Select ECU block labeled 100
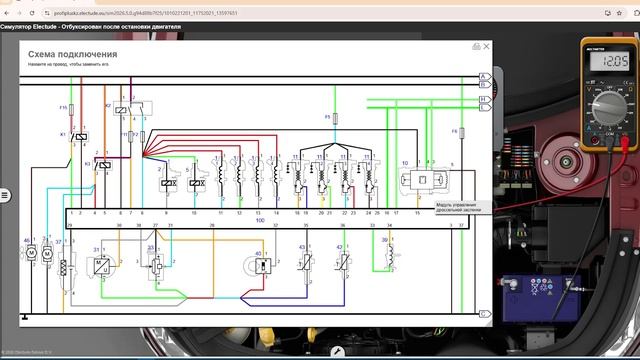Viewport: 640px width, 360px height. pyautogui.click(x=267, y=219)
